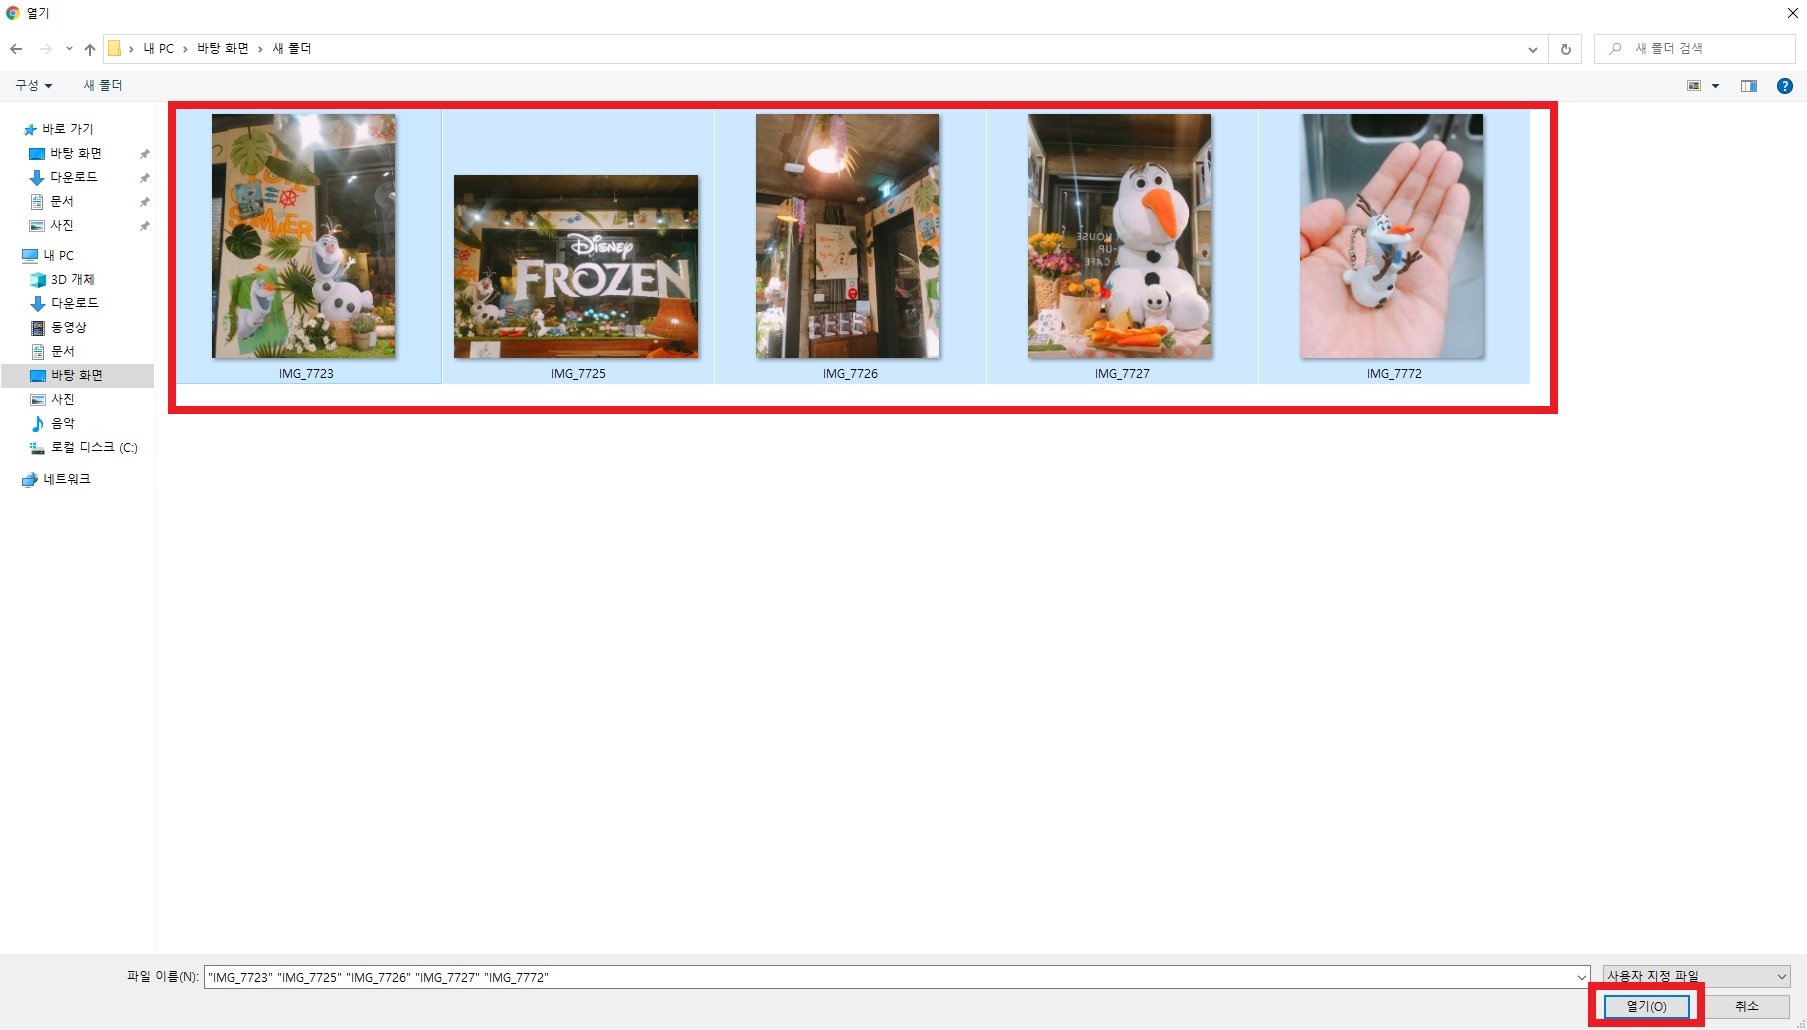This screenshot has width=1807, height=1030.
Task: Change the view mode icon
Action: tap(1694, 86)
